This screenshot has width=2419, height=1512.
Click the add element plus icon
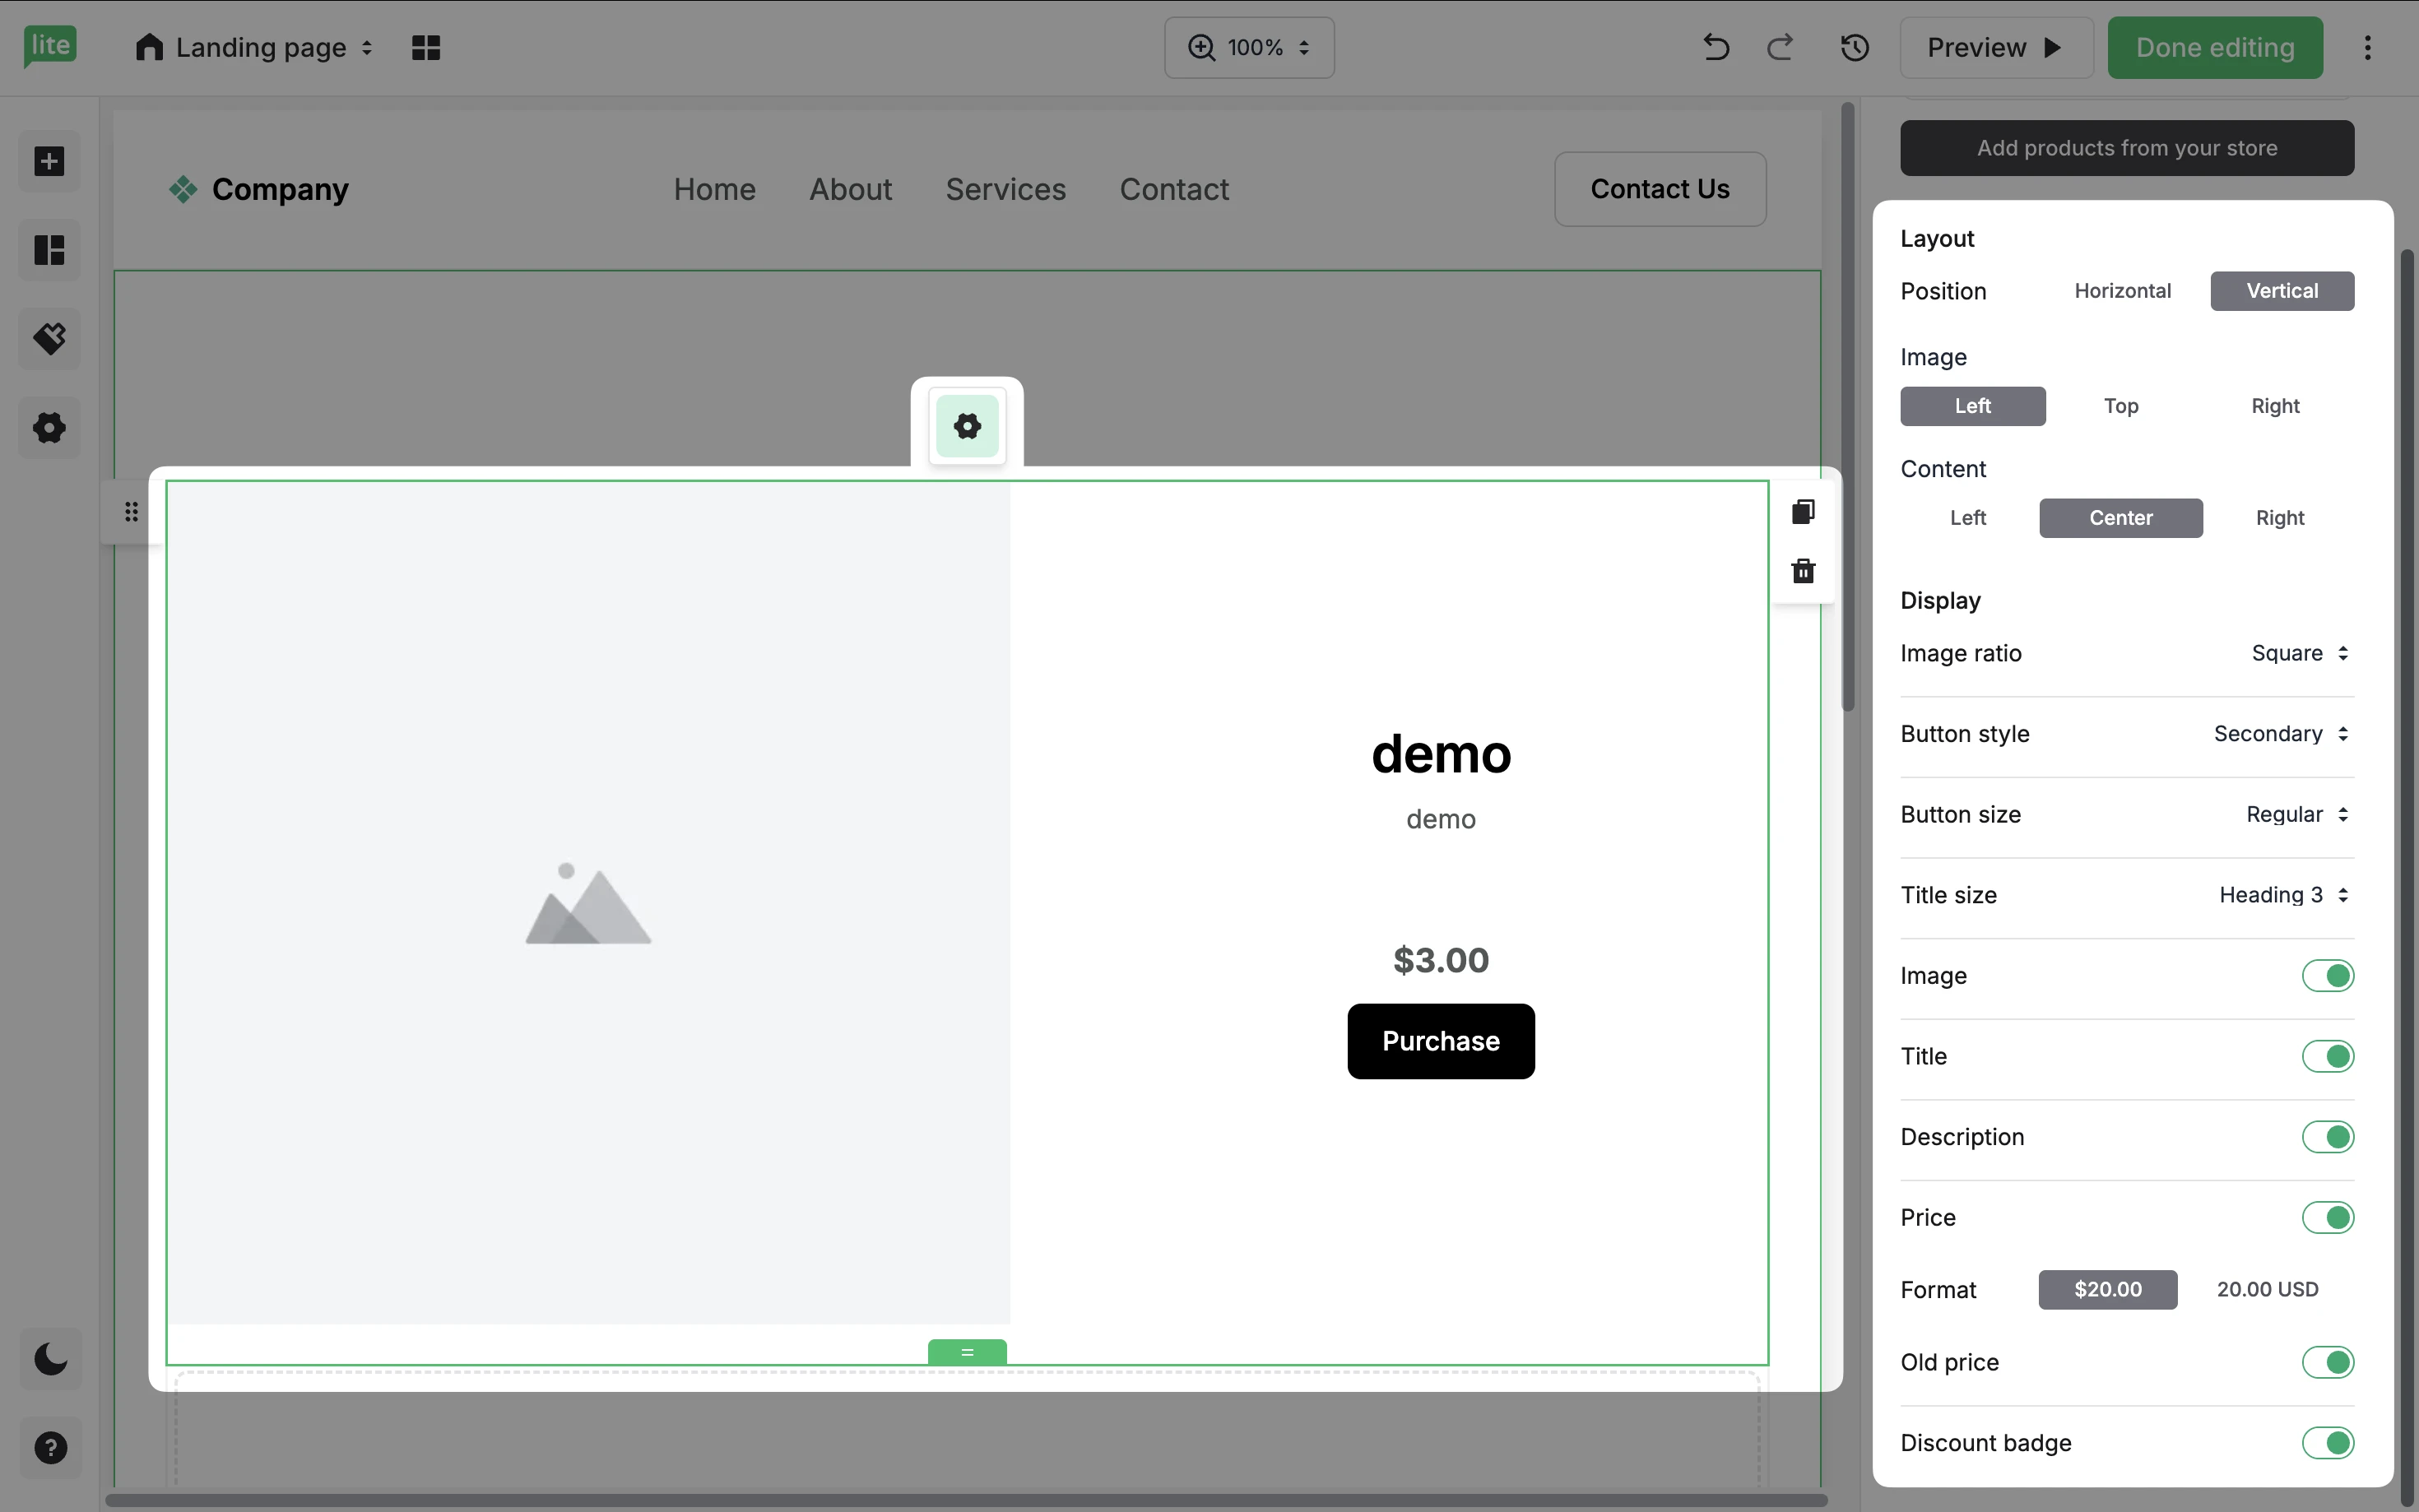(49, 161)
